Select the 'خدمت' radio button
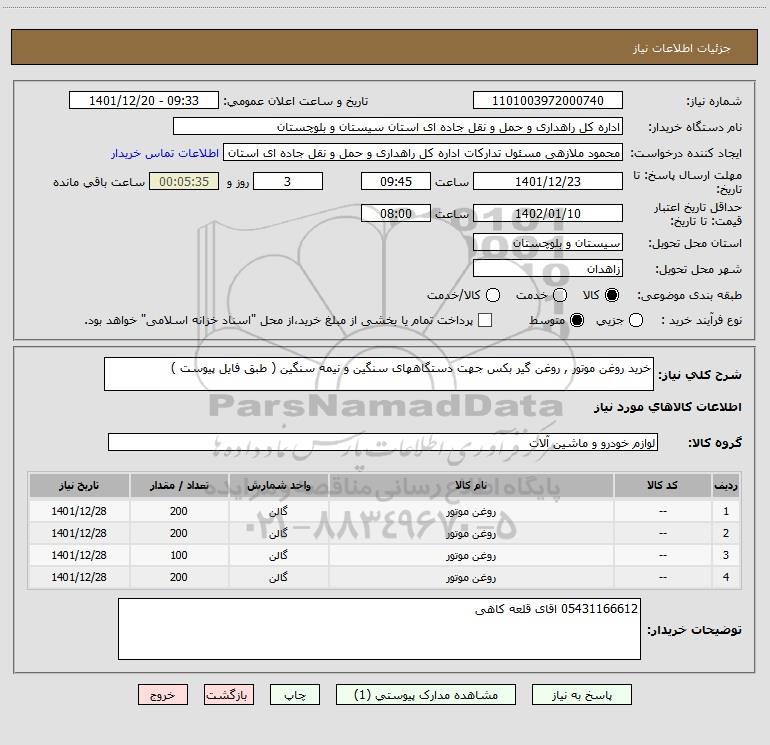This screenshot has width=770, height=745. pyautogui.click(x=560, y=295)
